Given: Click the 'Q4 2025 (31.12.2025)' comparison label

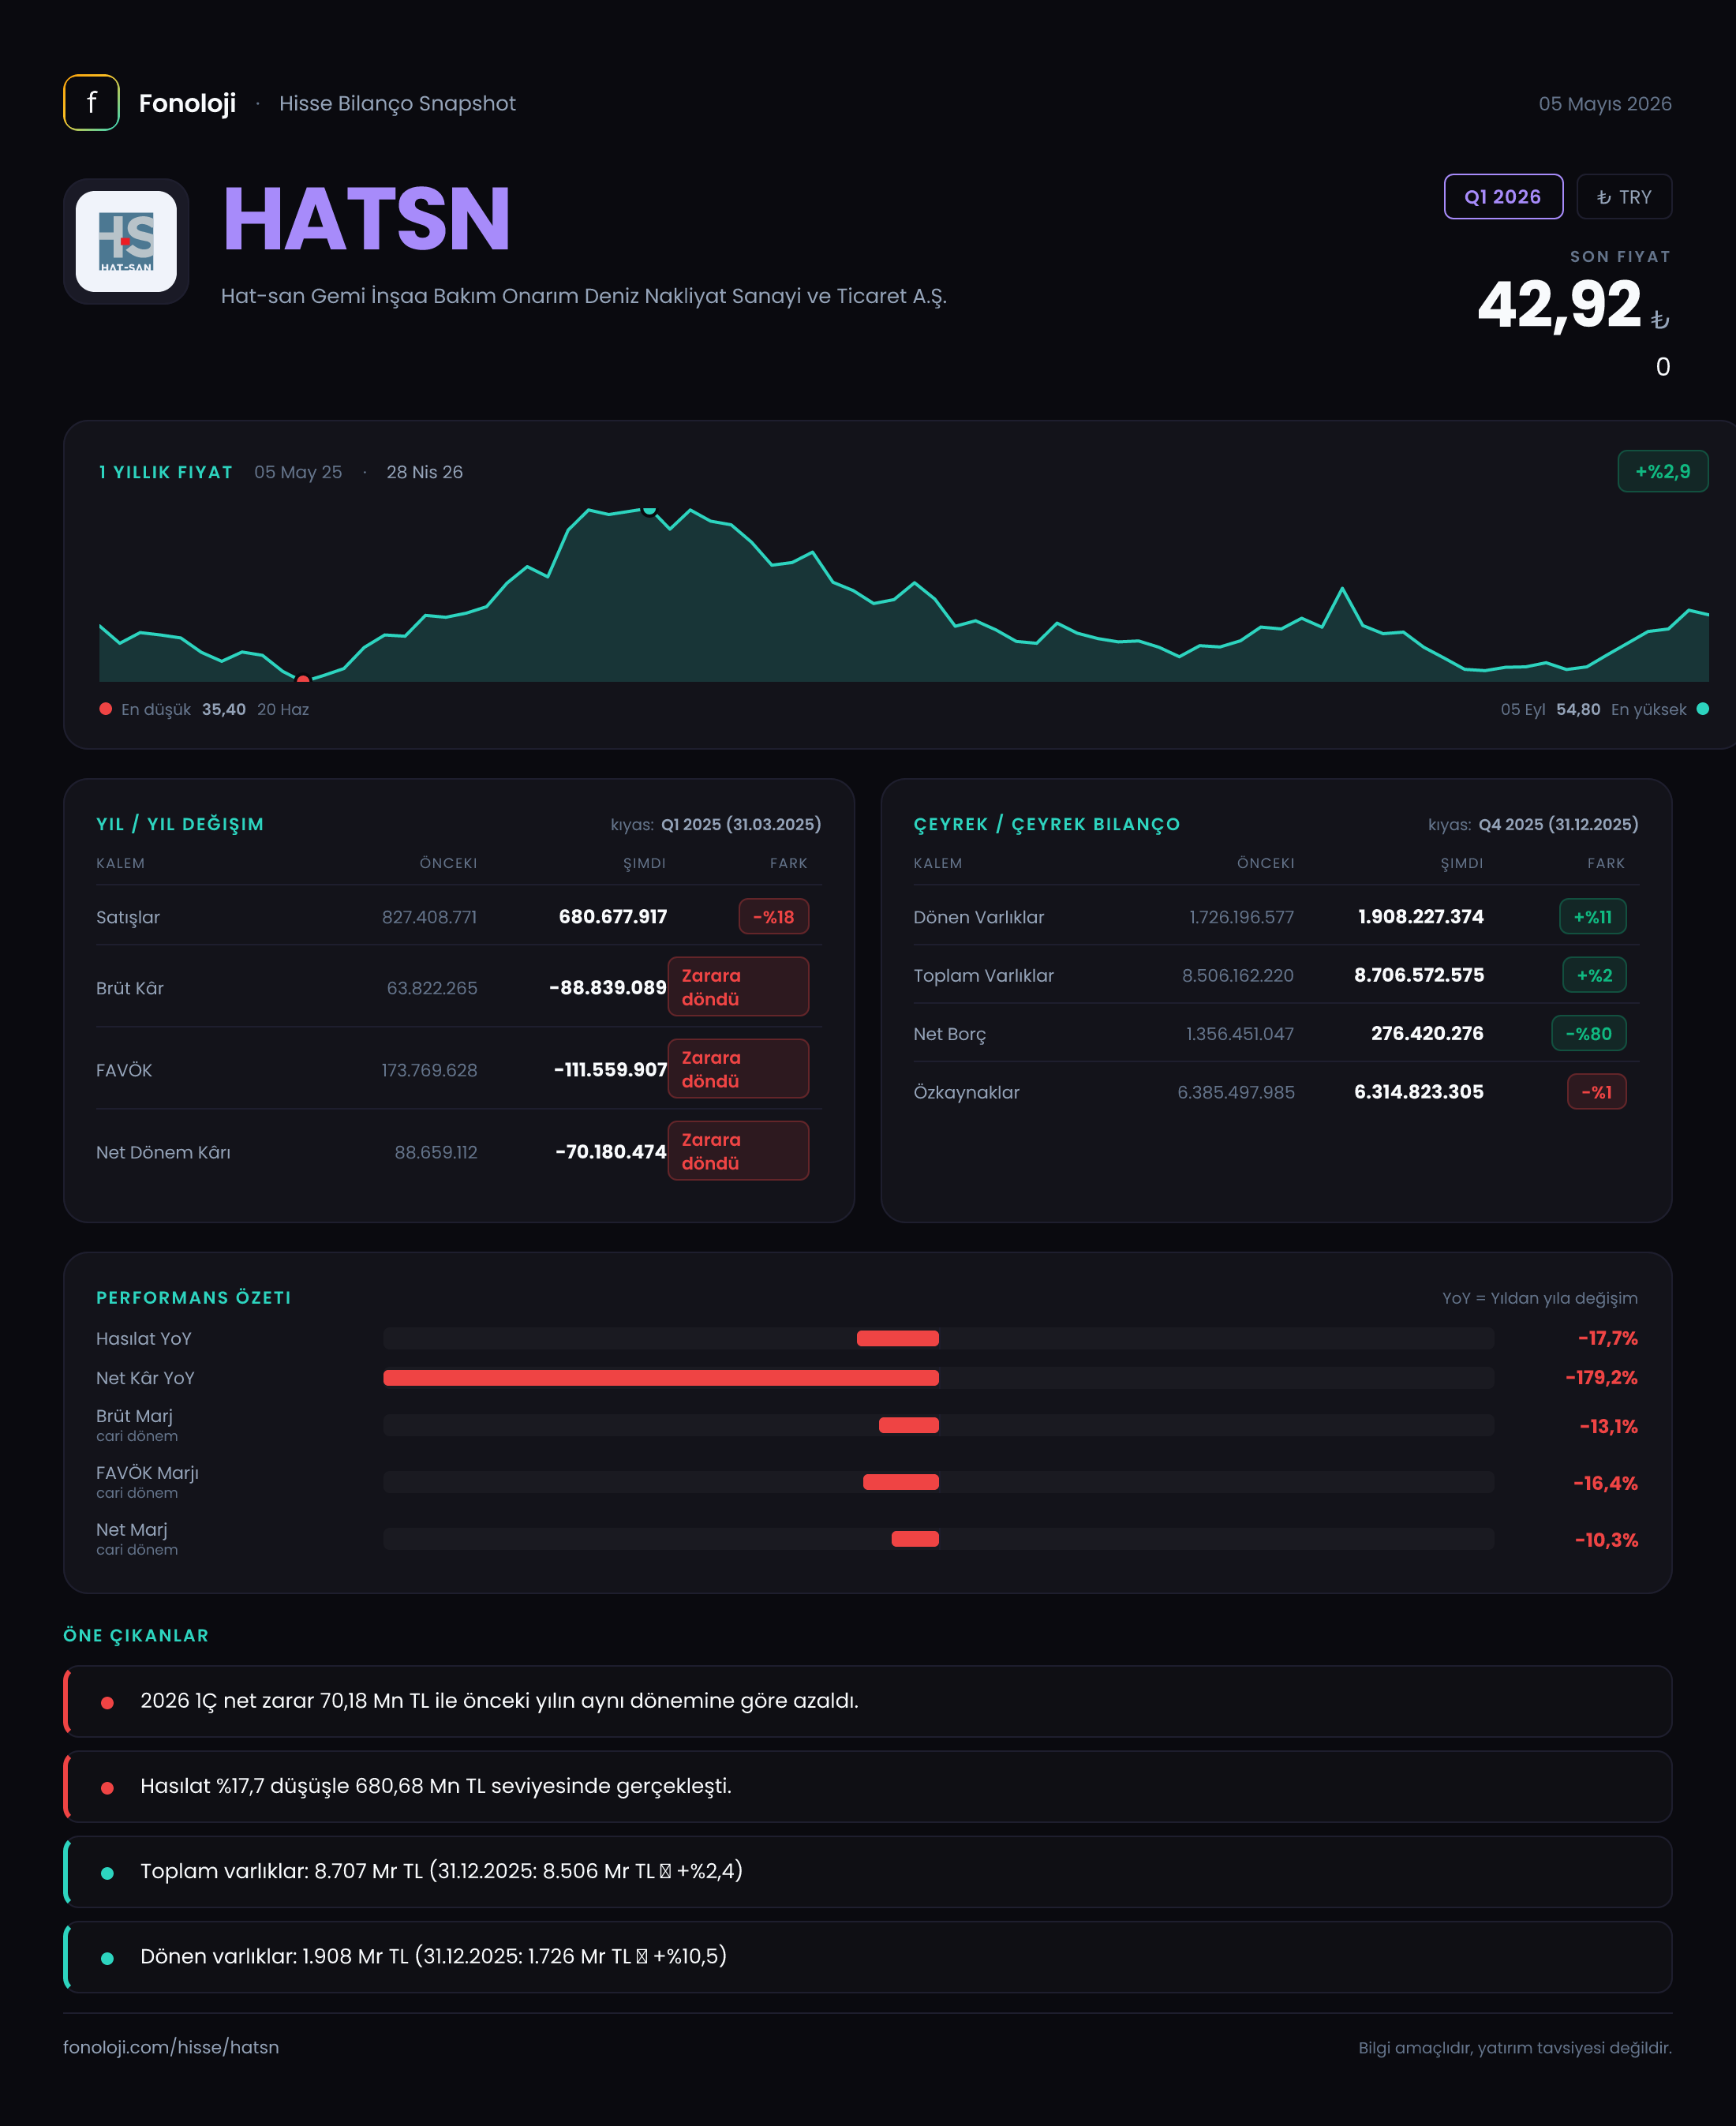Looking at the screenshot, I should 1558,824.
